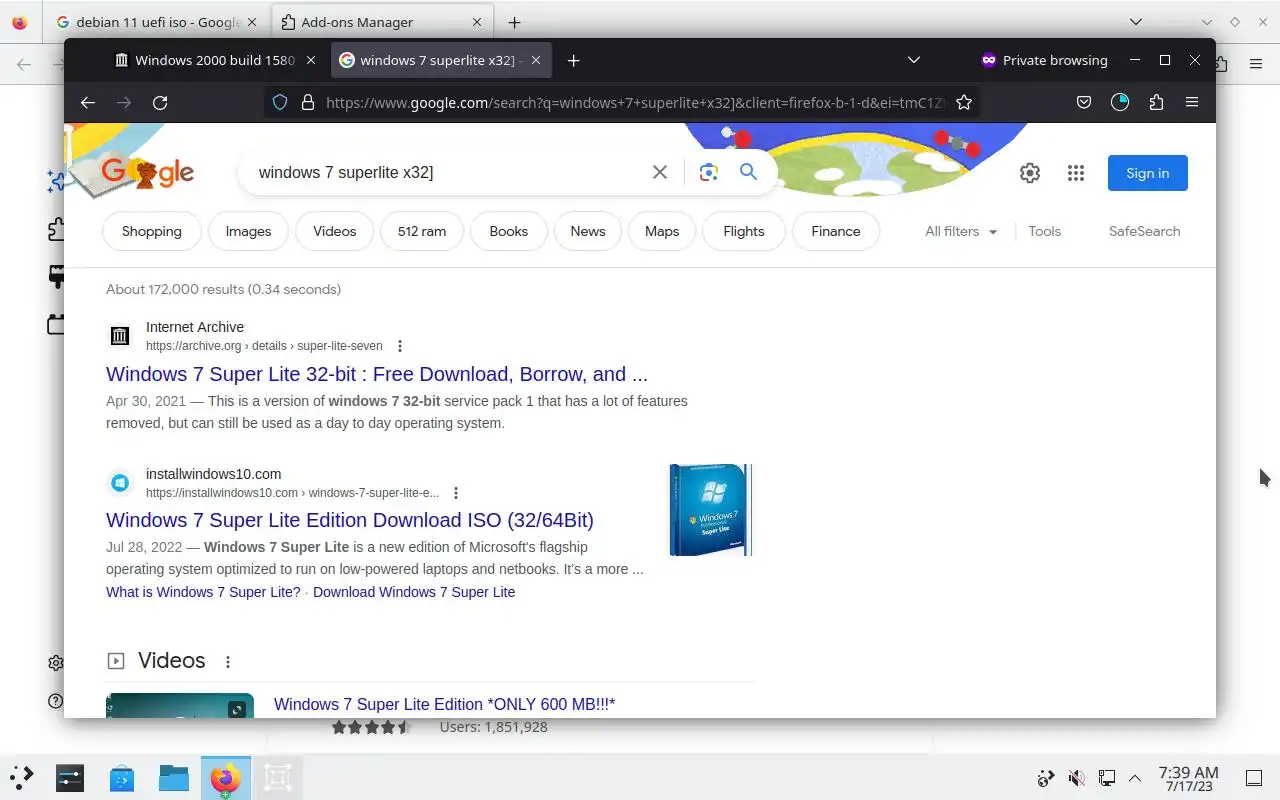The width and height of the screenshot is (1280, 800).
Task: Filter results by Videos chip
Action: point(335,231)
